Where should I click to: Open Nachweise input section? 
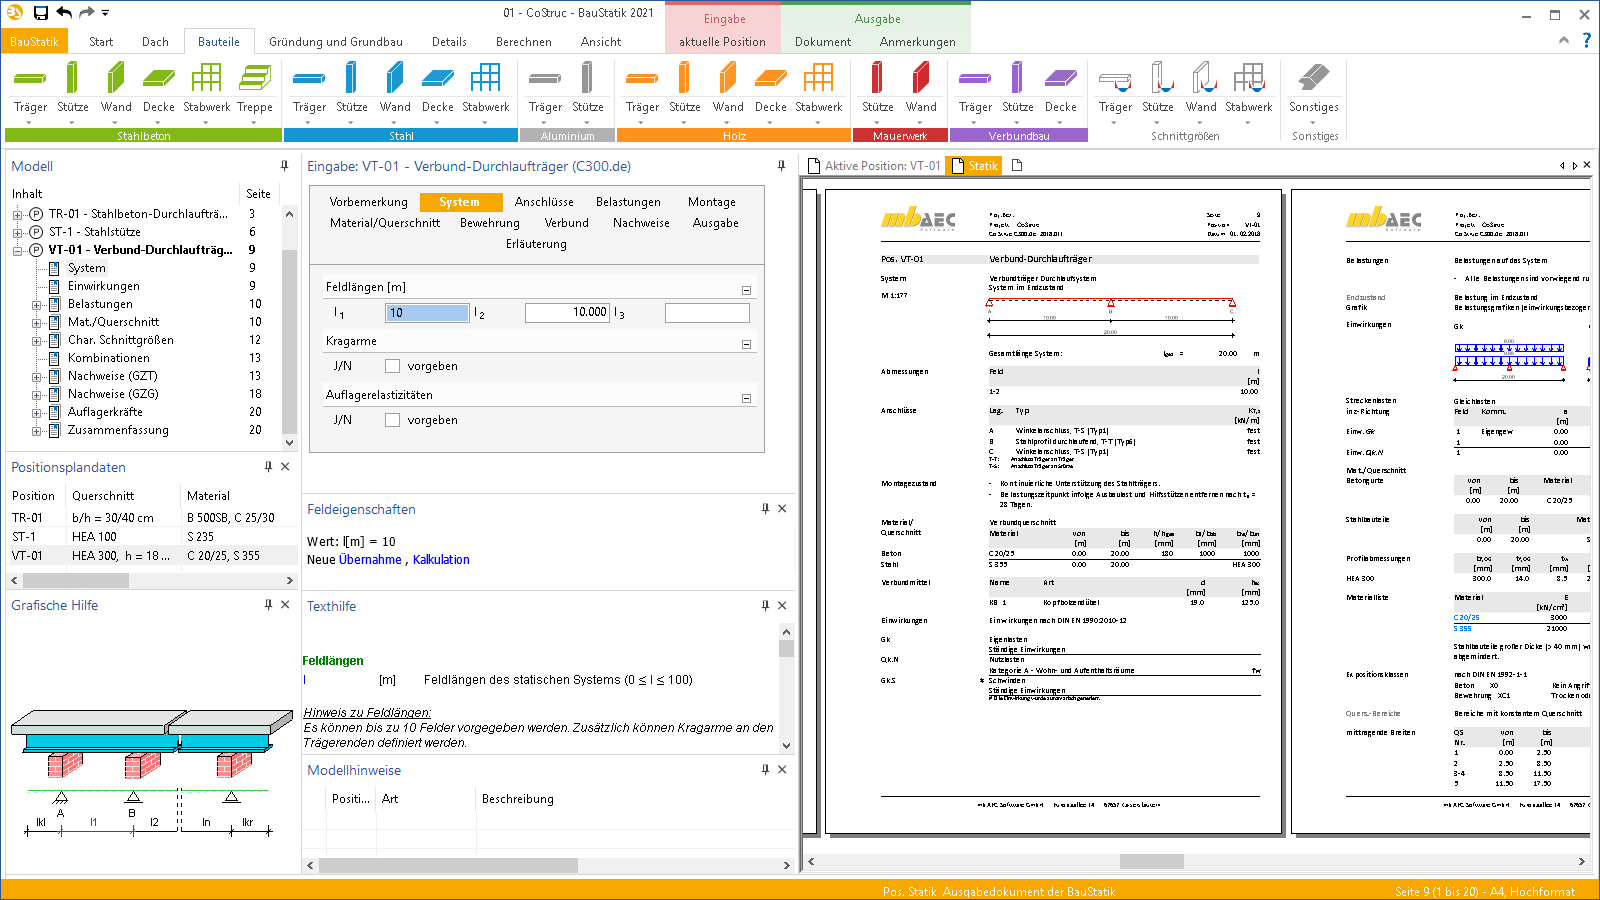click(x=641, y=223)
